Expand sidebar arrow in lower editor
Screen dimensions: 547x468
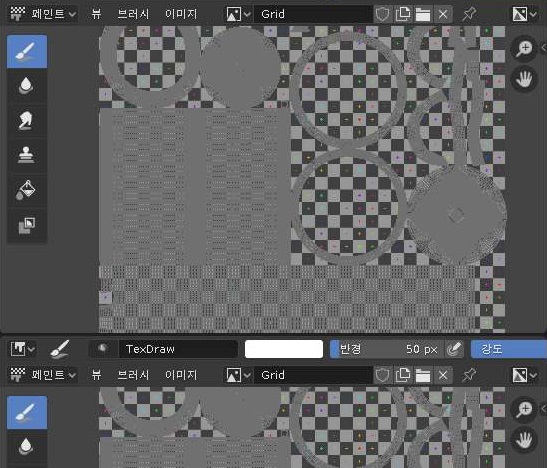pyautogui.click(x=544, y=408)
